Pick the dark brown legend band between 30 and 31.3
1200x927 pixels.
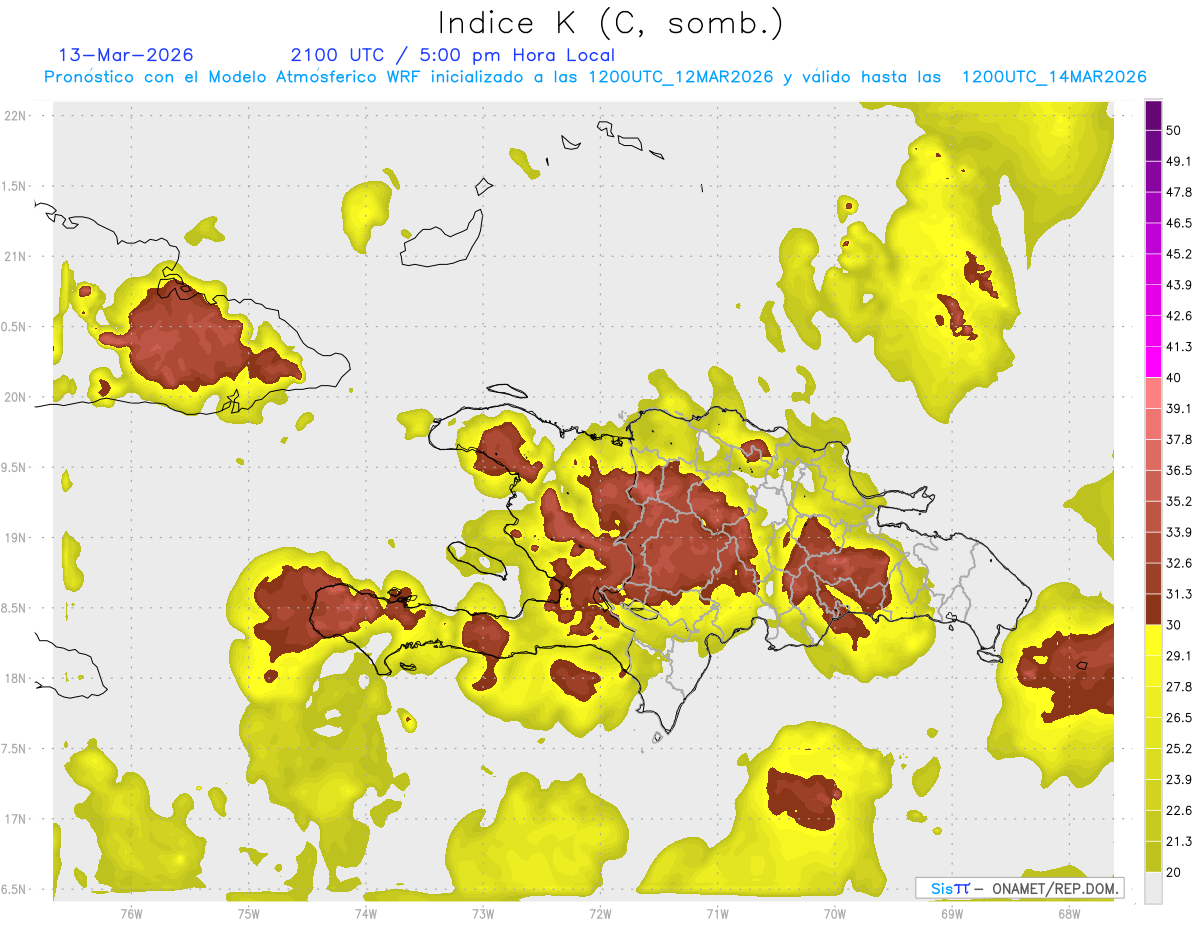click(x=1153, y=610)
